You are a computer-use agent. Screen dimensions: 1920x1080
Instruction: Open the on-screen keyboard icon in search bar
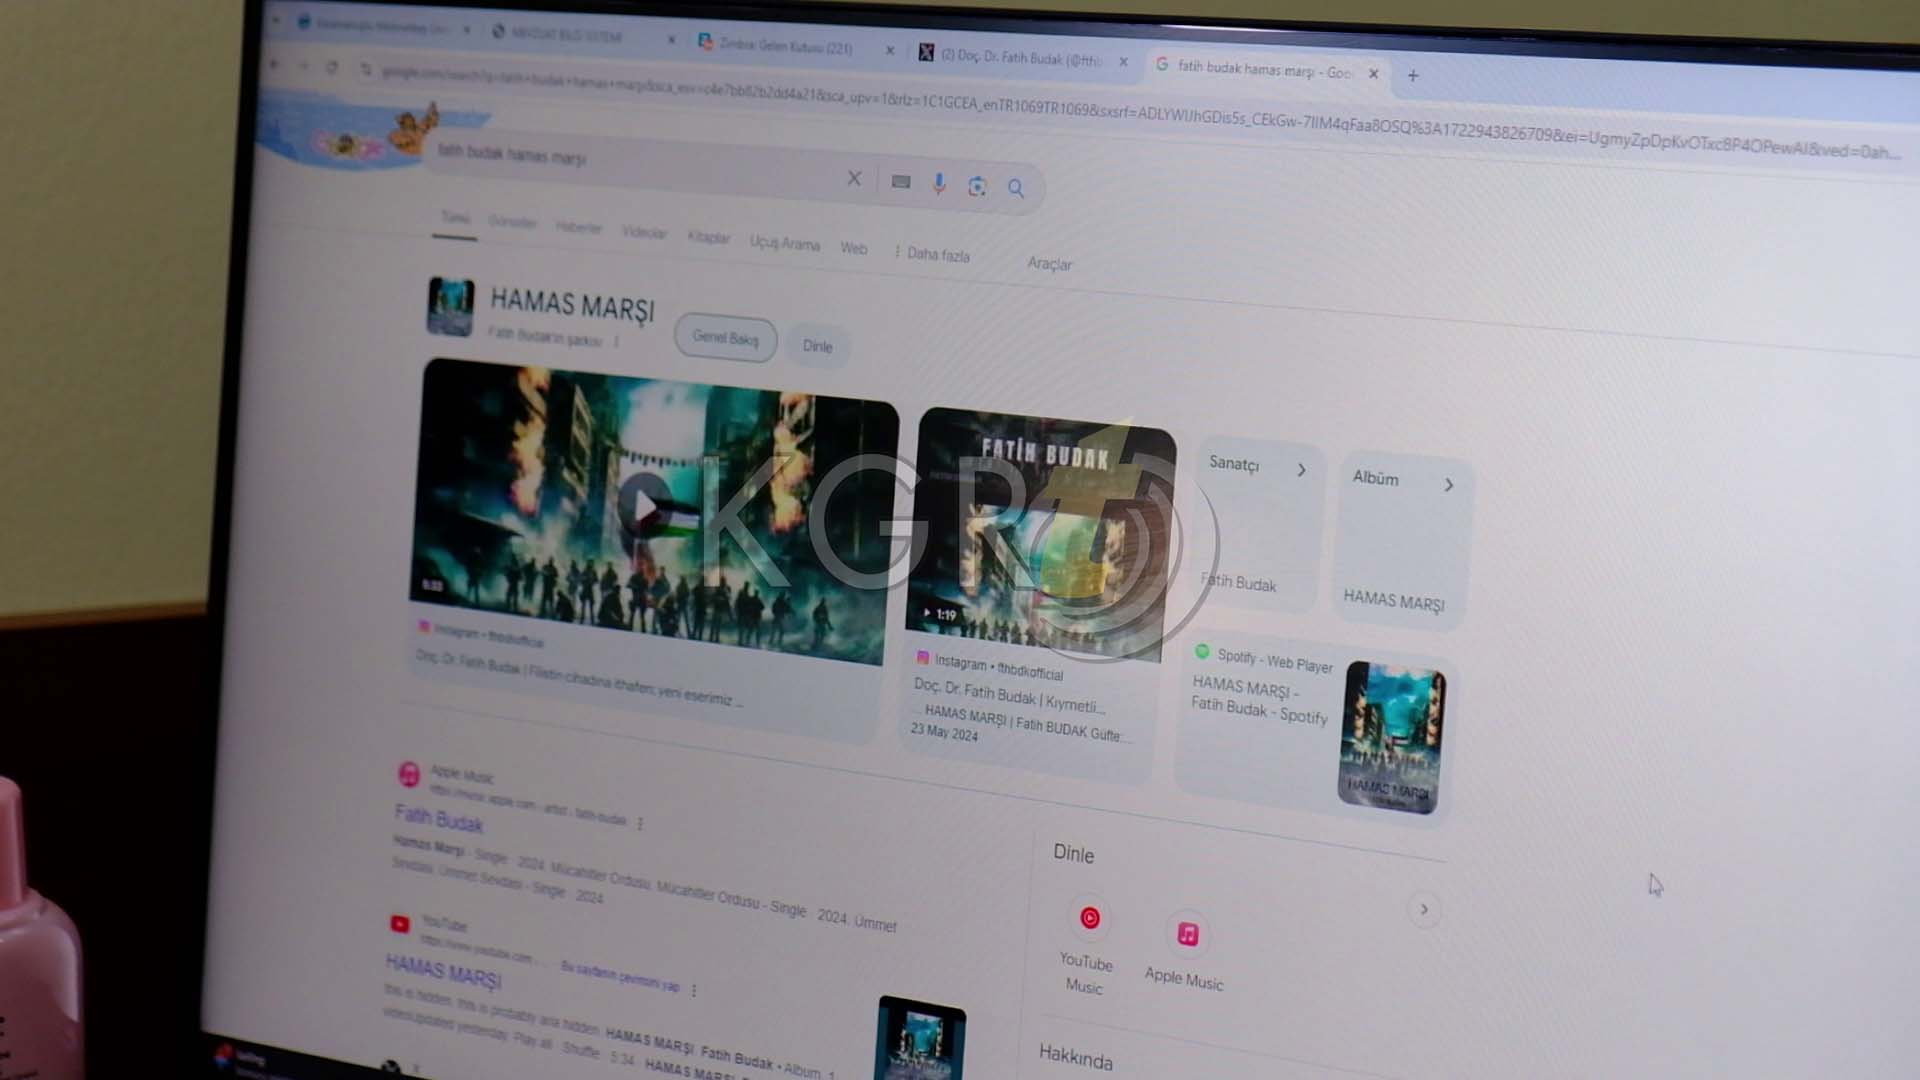[x=901, y=181]
